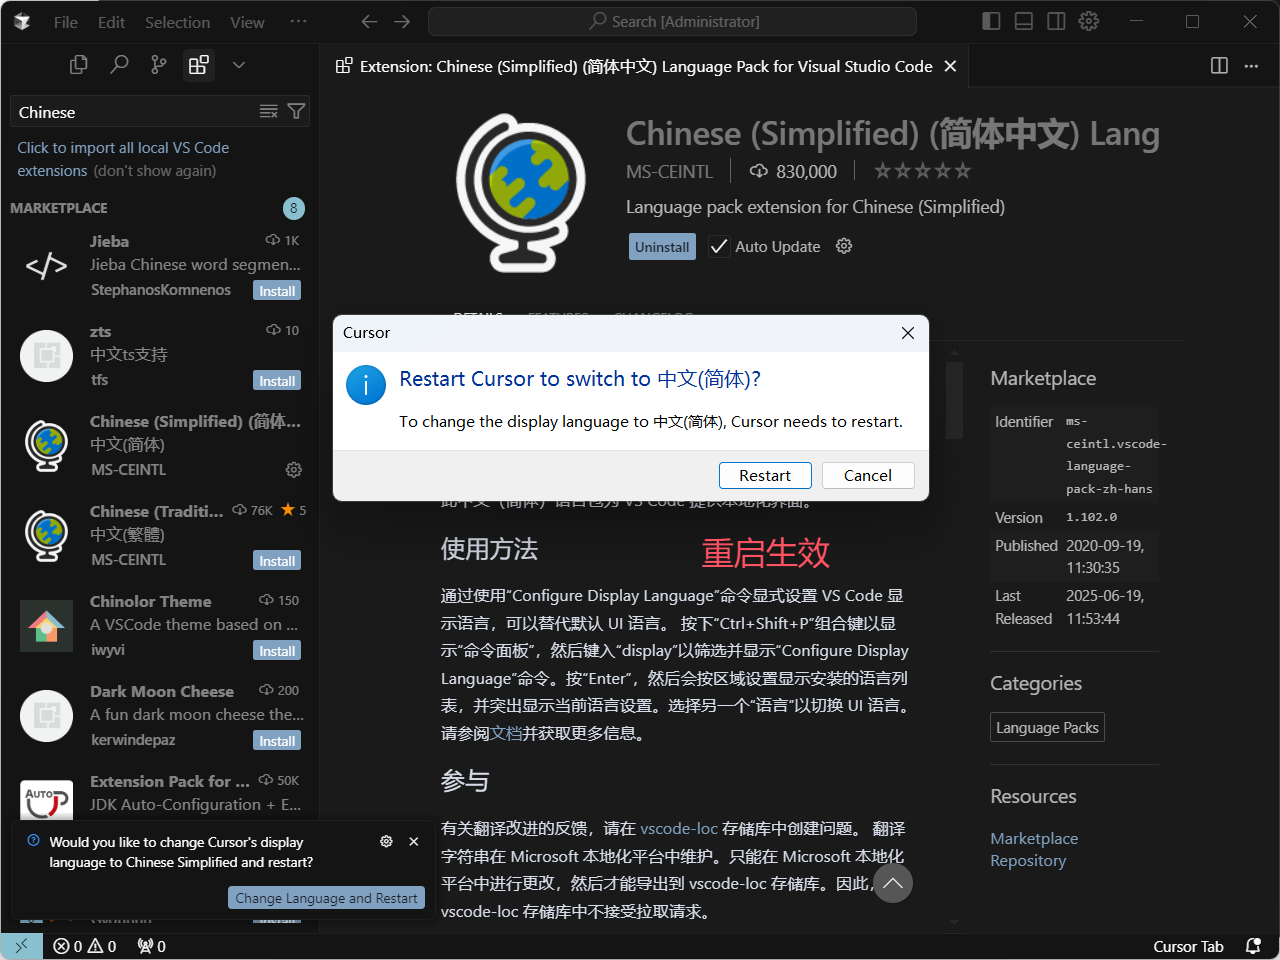Image resolution: width=1280 pixels, height=960 pixels.
Task: Click the Cursor logo in title bar
Action: [22, 22]
